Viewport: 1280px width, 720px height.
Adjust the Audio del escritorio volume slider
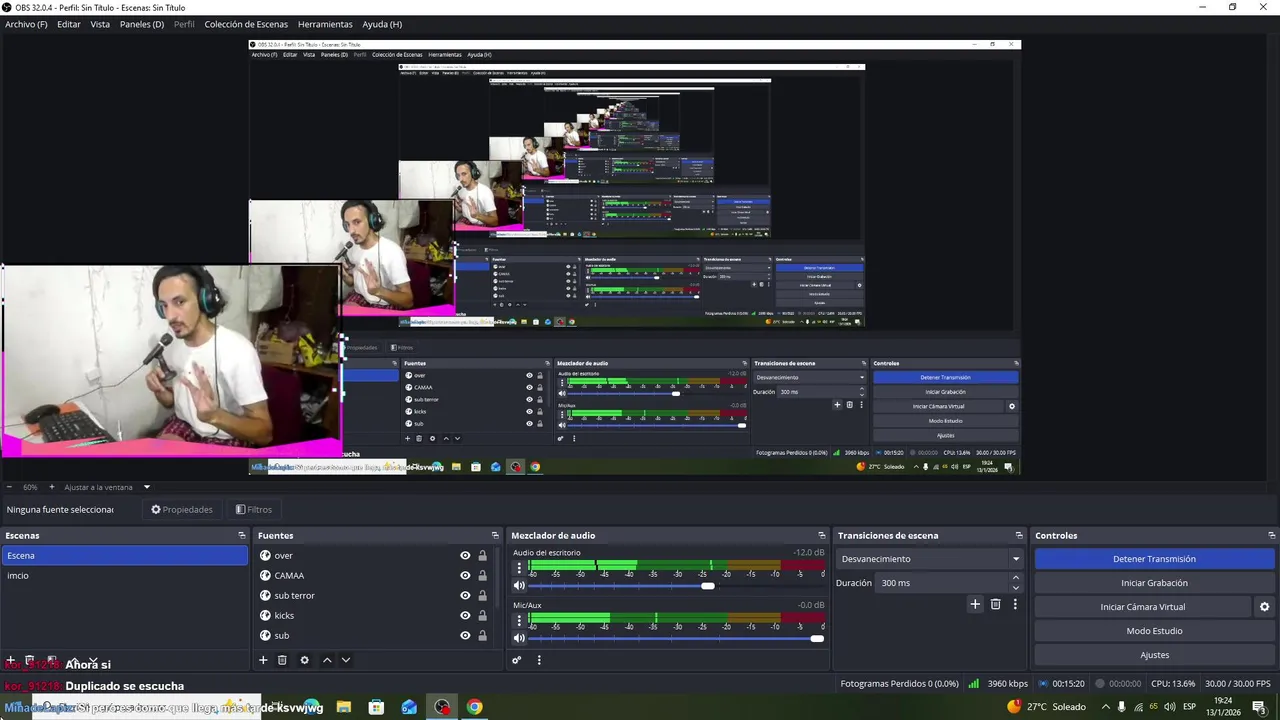tap(675, 586)
